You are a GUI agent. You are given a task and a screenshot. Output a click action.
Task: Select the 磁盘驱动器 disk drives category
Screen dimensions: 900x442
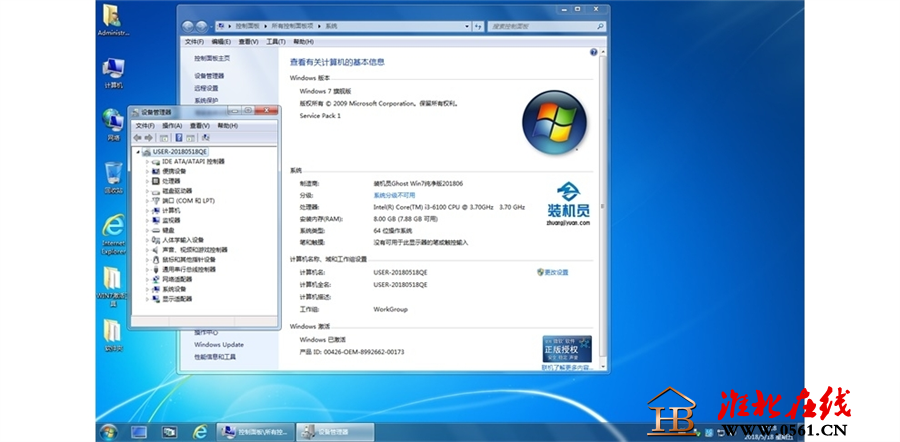tap(177, 191)
